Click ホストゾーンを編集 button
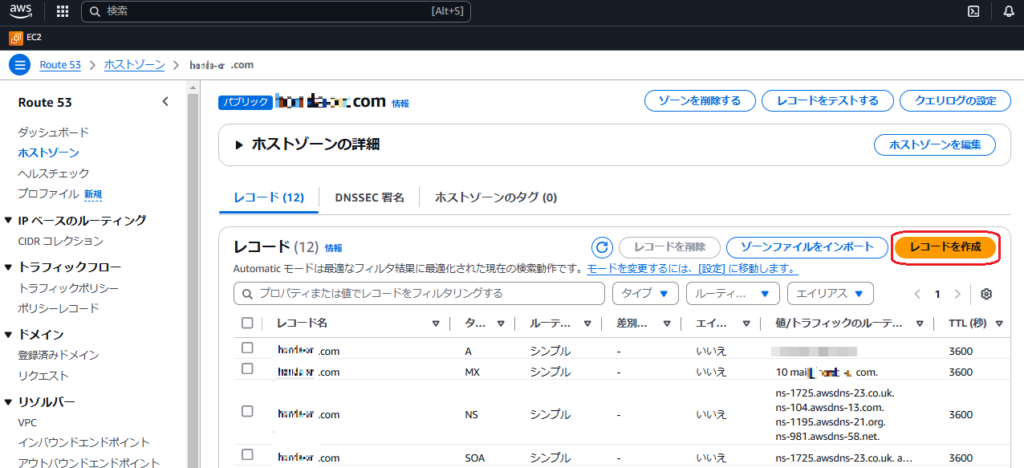Image resolution: width=1024 pixels, height=468 pixels. pos(935,146)
